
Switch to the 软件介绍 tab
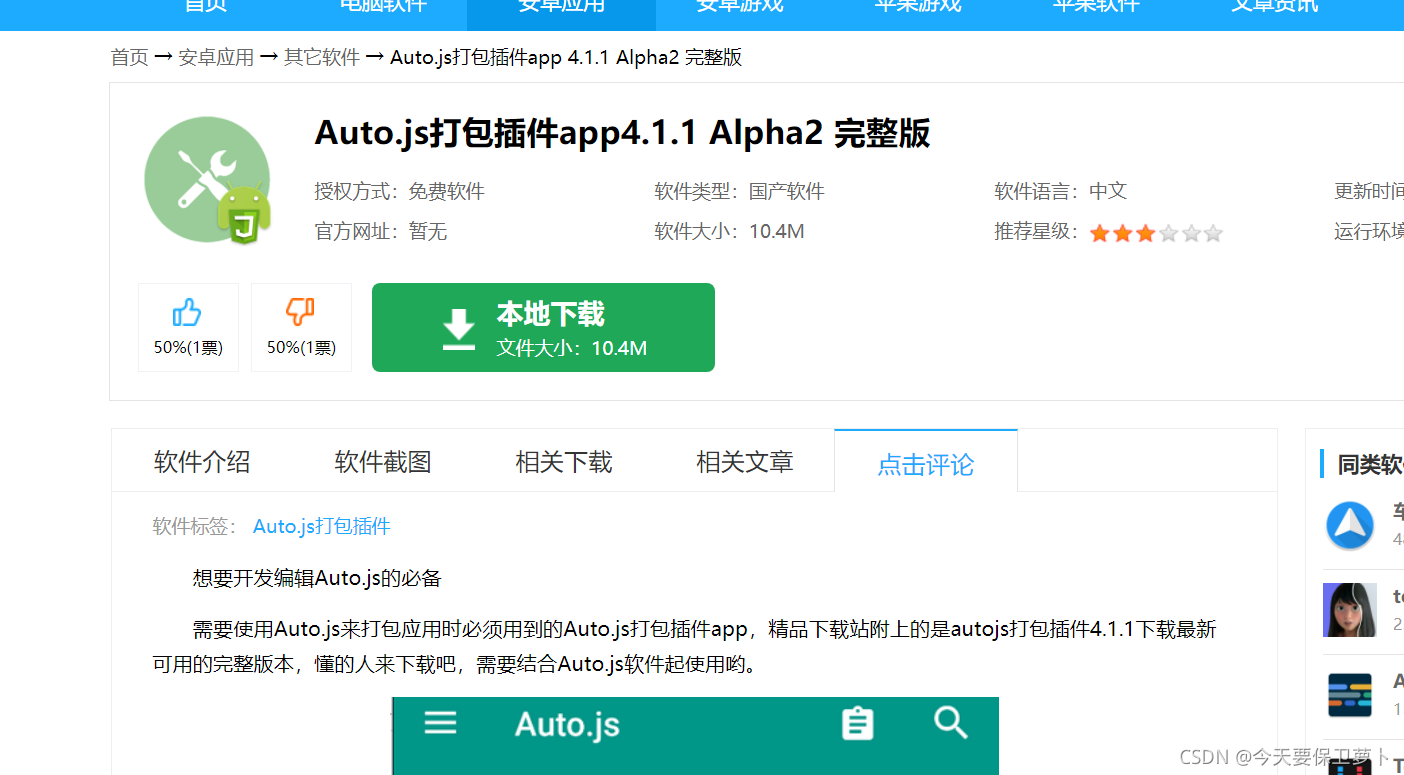click(202, 462)
